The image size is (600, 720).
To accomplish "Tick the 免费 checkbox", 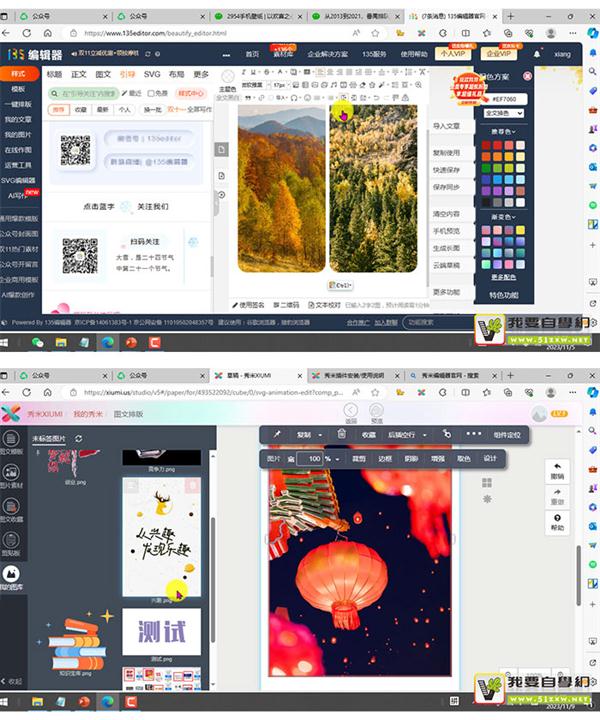I will click(150, 94).
